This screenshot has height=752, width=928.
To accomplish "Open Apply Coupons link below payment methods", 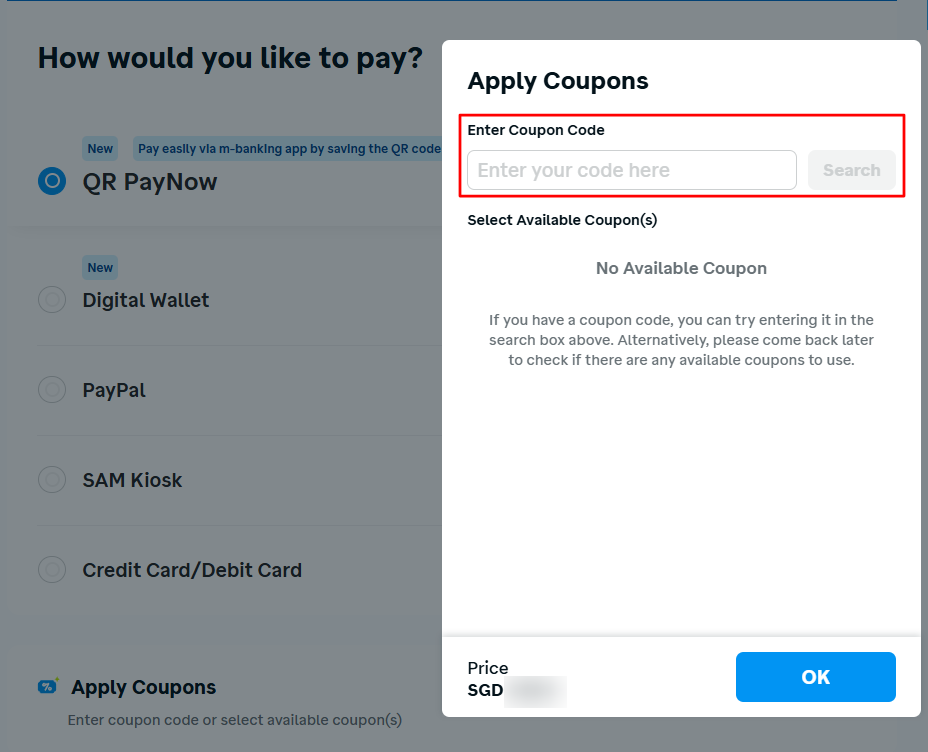I will point(144,687).
